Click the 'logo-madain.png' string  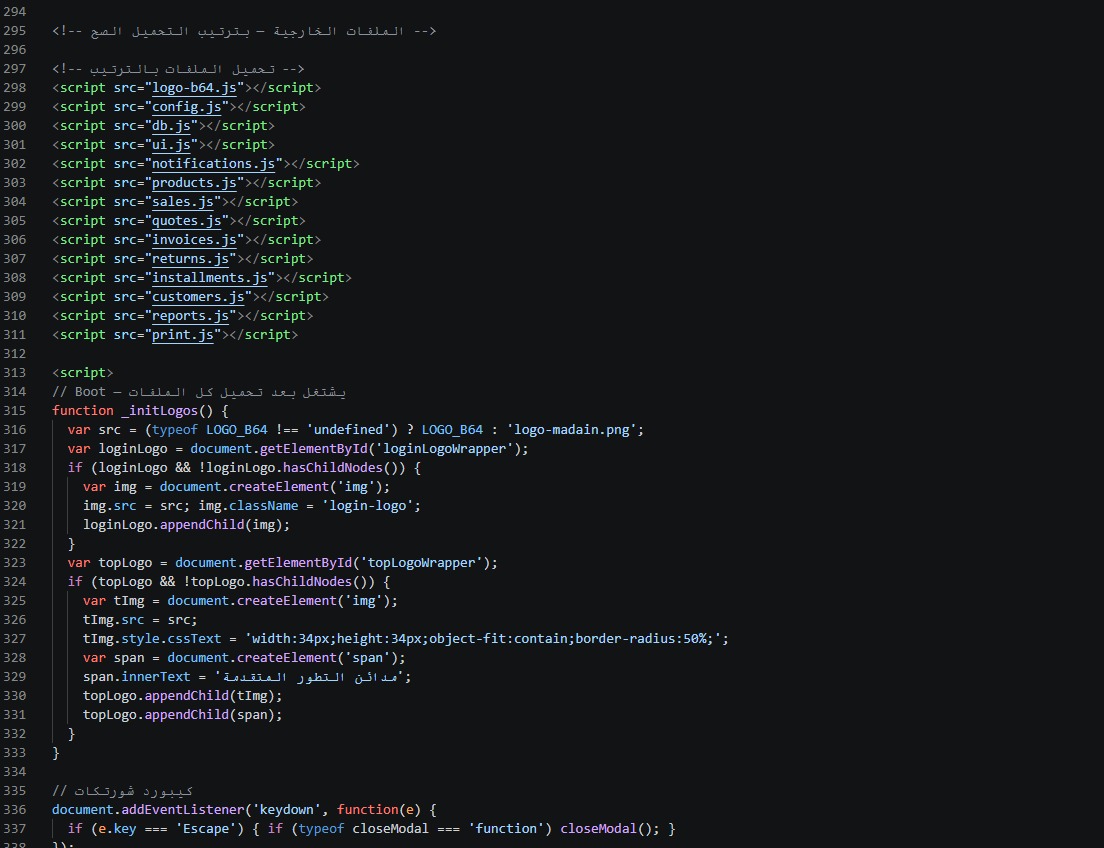pos(571,430)
